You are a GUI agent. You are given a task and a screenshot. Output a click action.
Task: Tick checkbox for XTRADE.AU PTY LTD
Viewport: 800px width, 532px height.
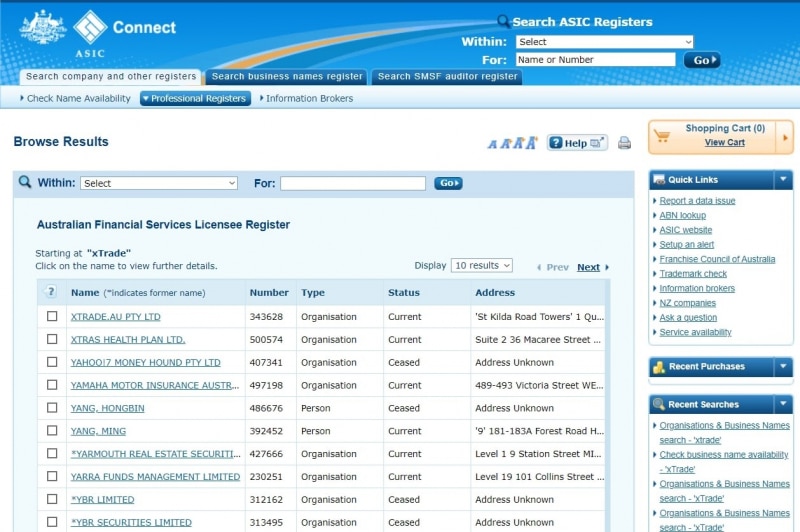[52, 316]
